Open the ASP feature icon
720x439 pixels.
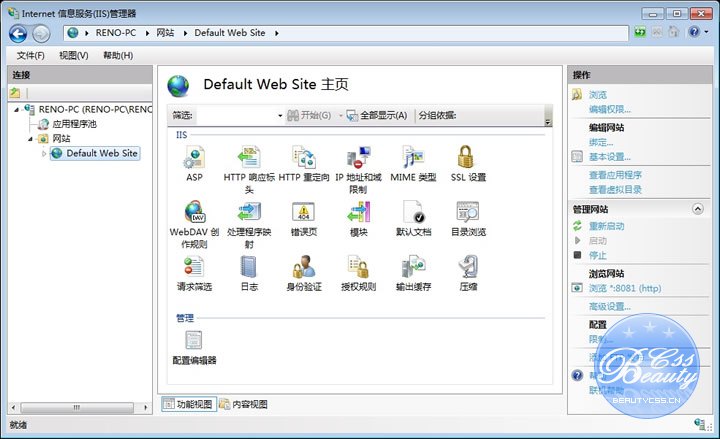coord(194,158)
